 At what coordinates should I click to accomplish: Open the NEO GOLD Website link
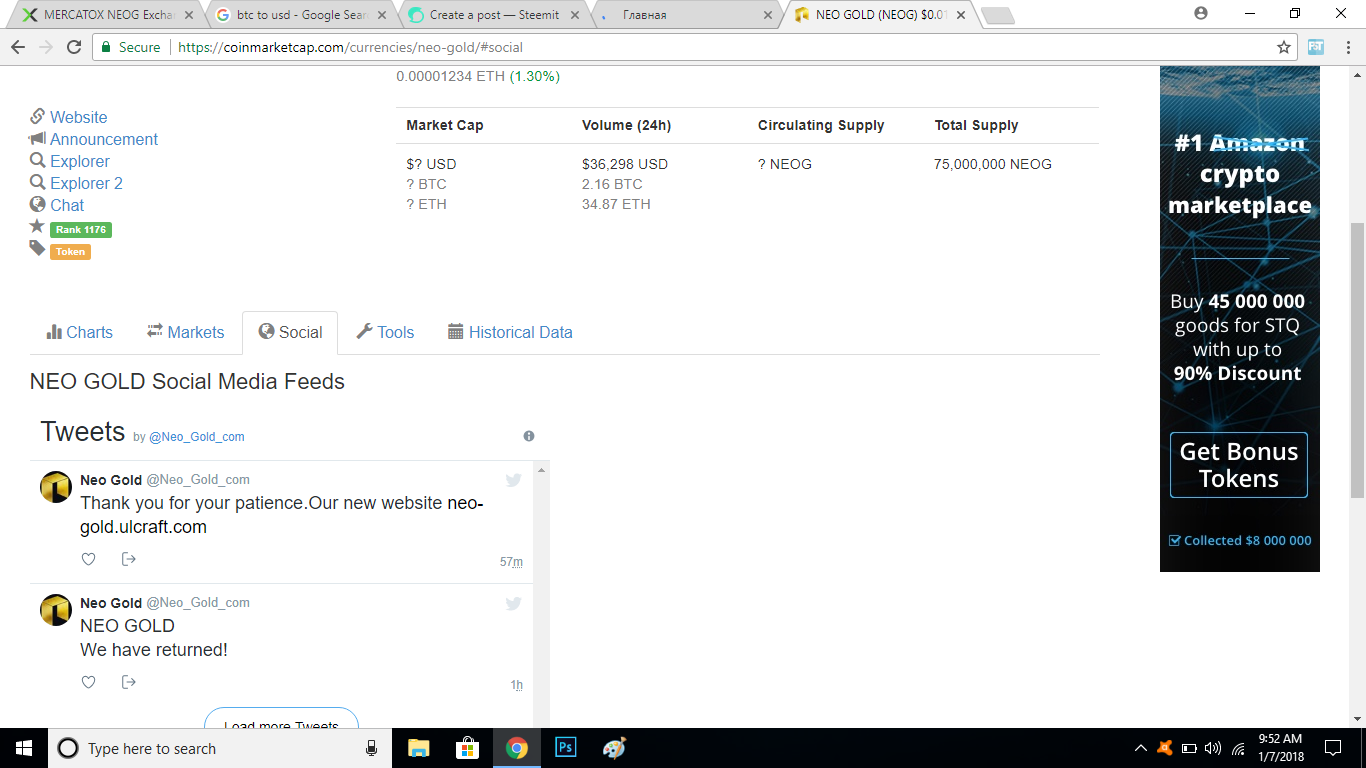coord(79,117)
